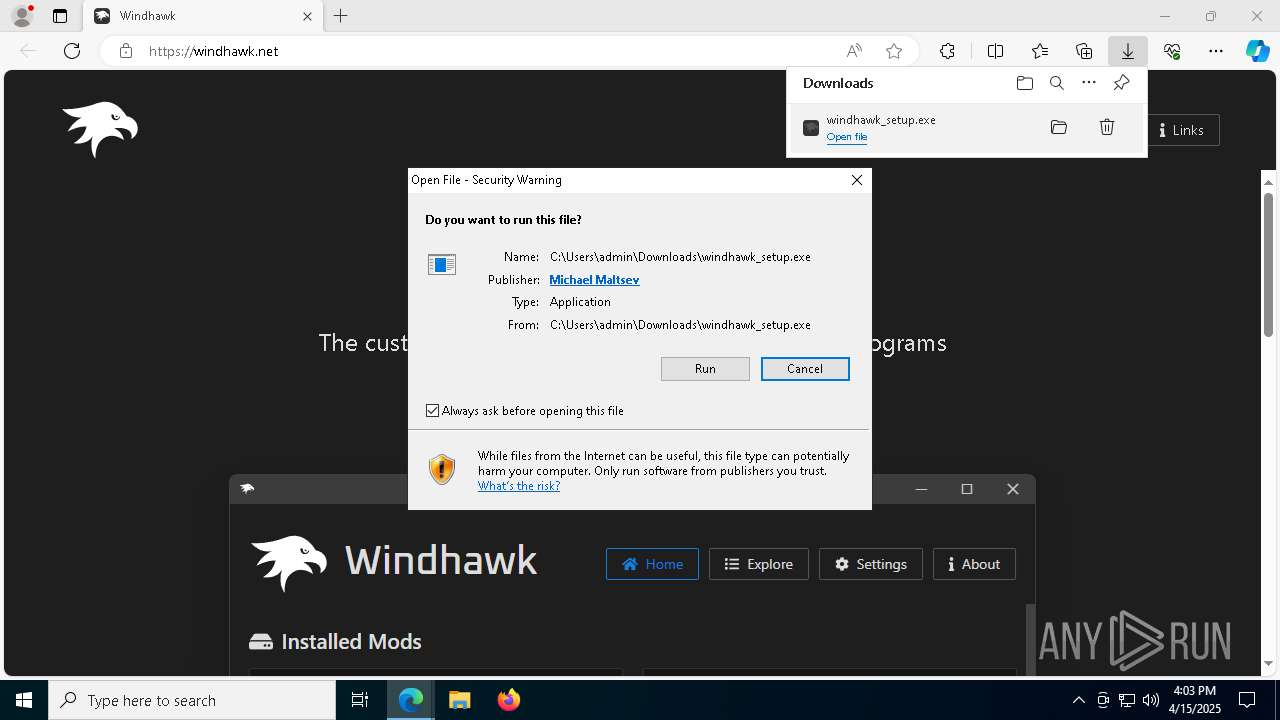Close the Security Warning dialog
This screenshot has height=720, width=1280.
point(857,180)
